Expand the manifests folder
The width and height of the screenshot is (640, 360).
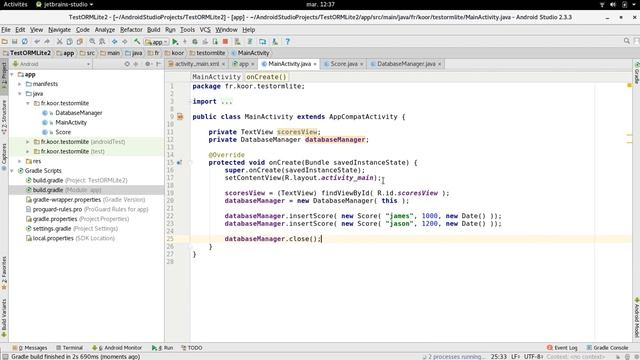click(20, 84)
